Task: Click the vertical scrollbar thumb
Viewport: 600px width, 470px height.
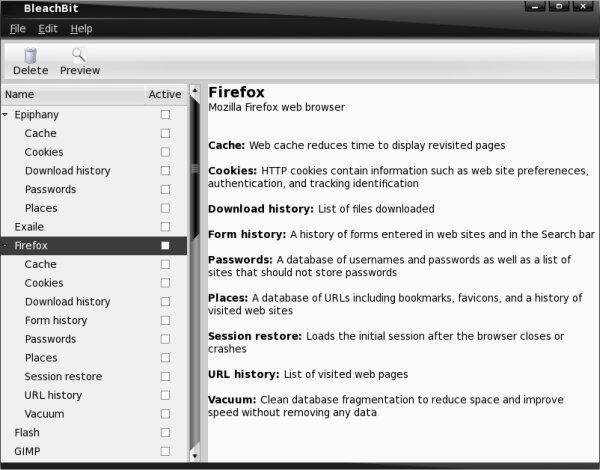Action: pyautogui.click(x=195, y=168)
